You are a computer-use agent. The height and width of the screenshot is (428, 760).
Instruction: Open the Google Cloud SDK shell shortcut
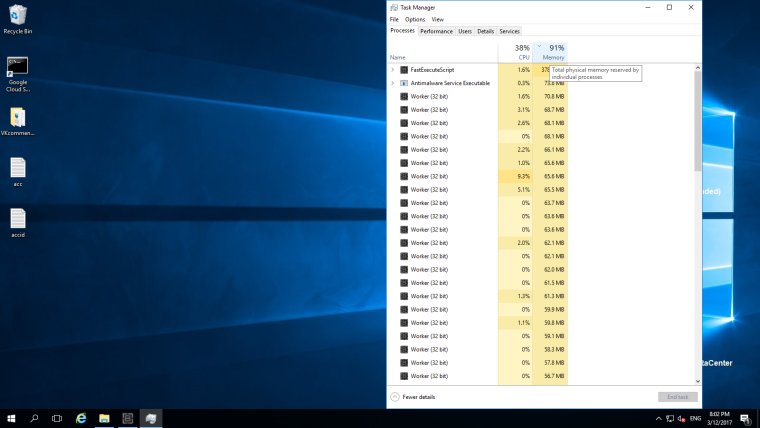point(18,68)
